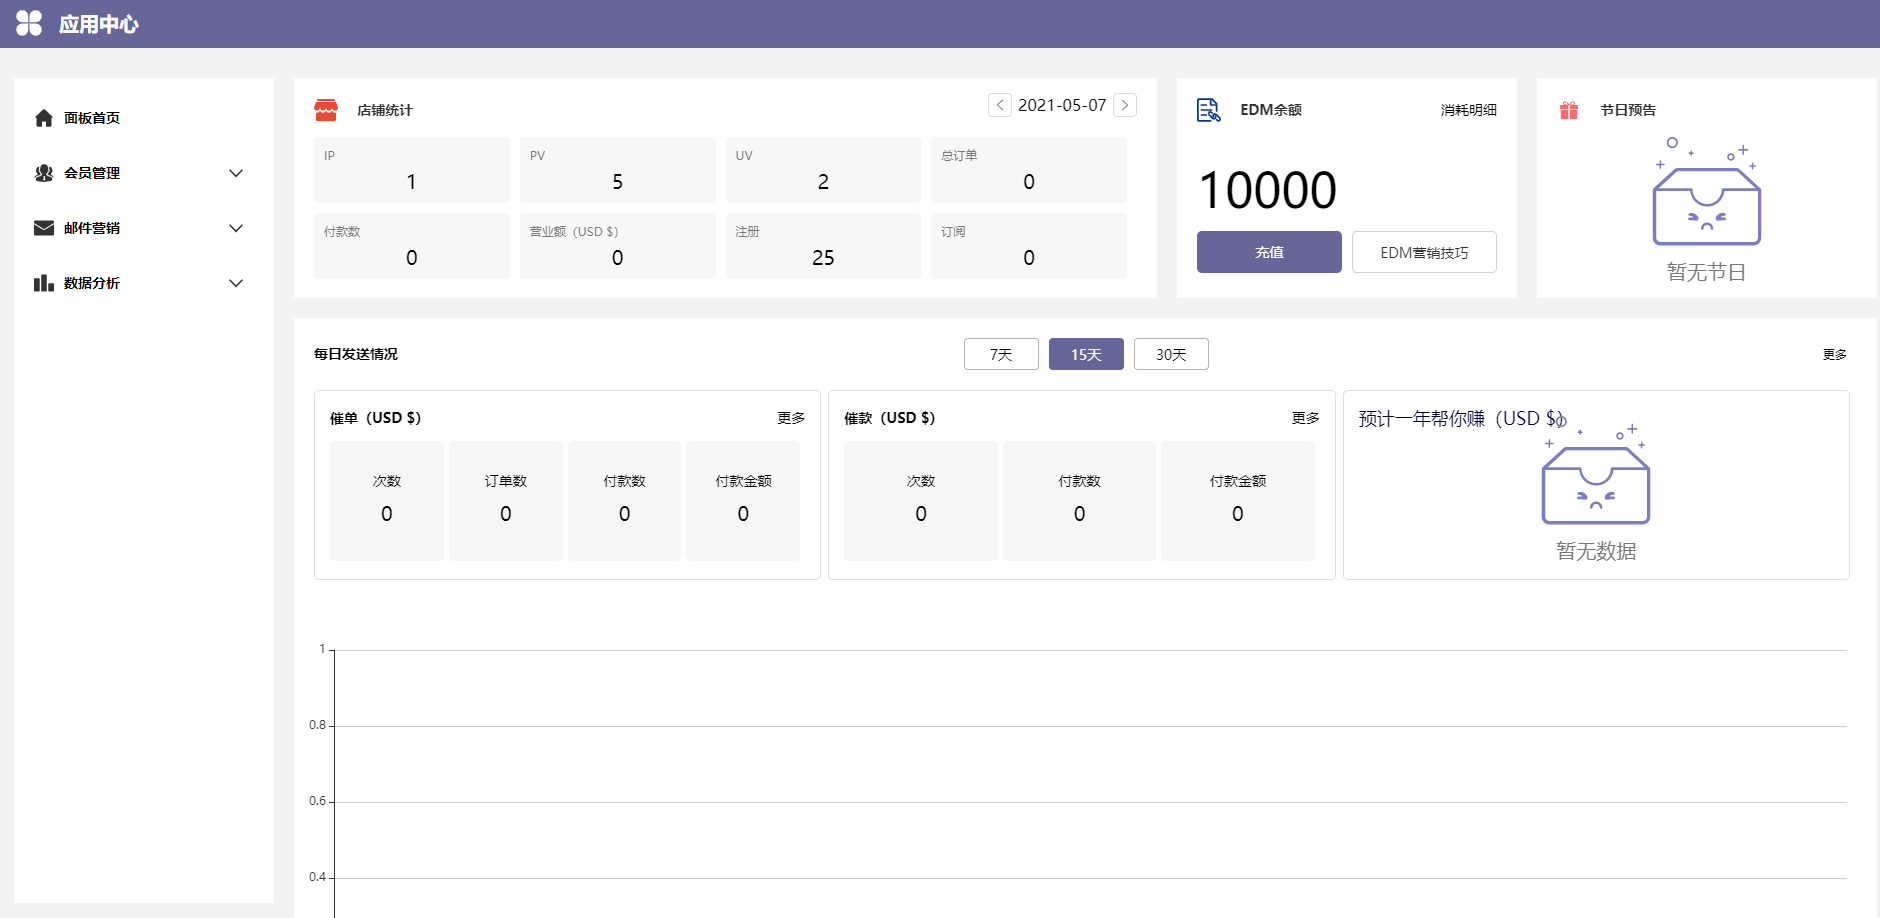This screenshot has width=1880, height=918.
Task: Click the EDM营销技巧 button
Action: pos(1424,252)
